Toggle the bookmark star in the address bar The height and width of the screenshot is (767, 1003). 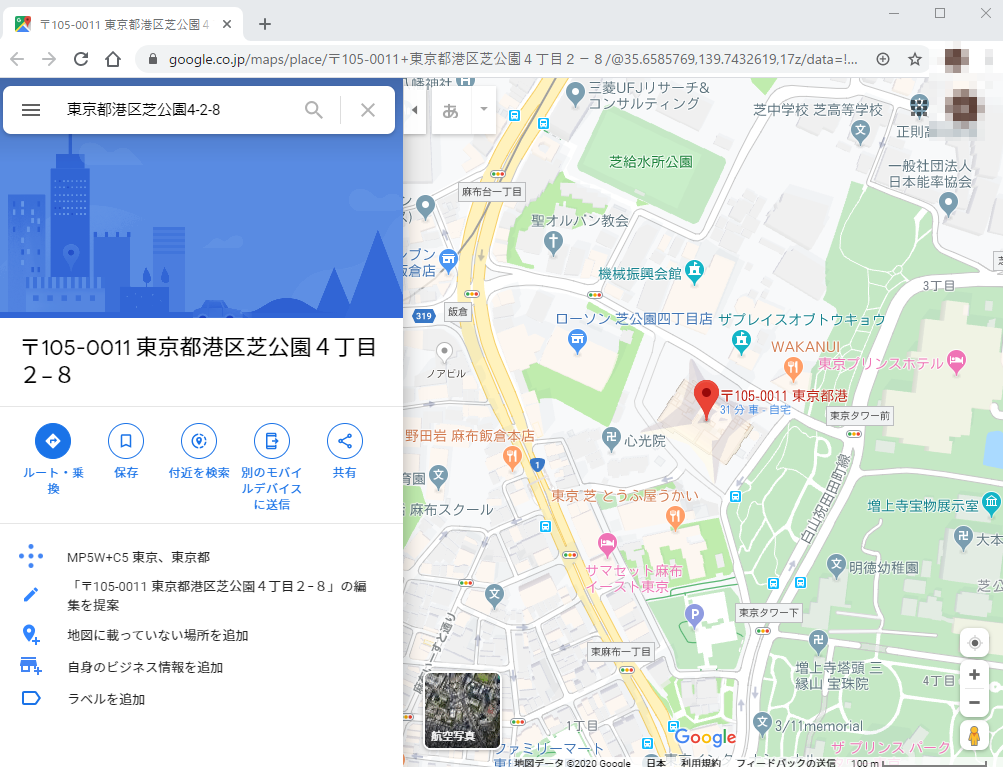pyautogui.click(x=916, y=59)
